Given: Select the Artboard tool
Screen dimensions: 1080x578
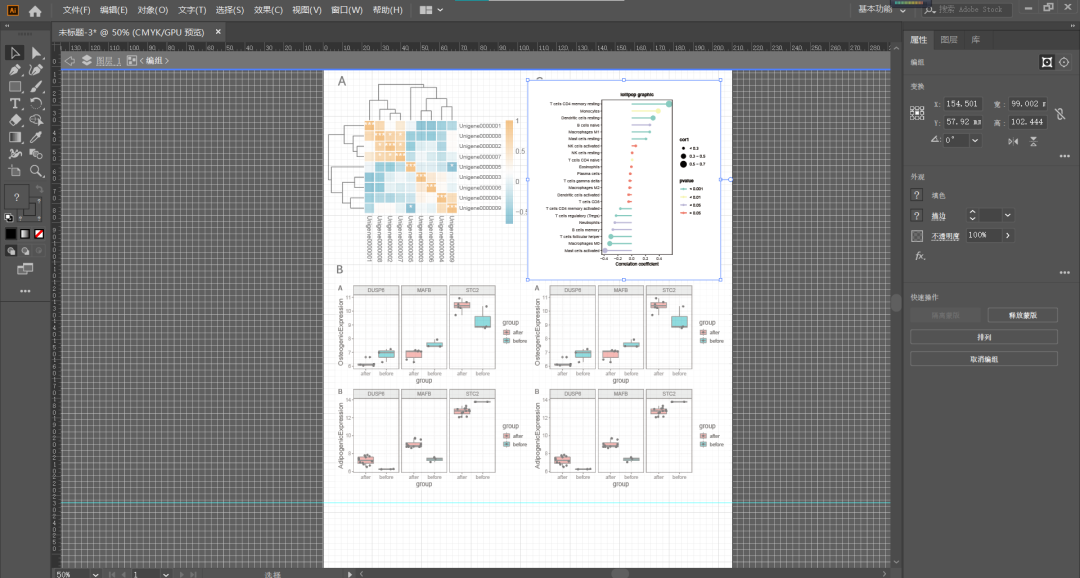Looking at the screenshot, I should tap(14, 171).
